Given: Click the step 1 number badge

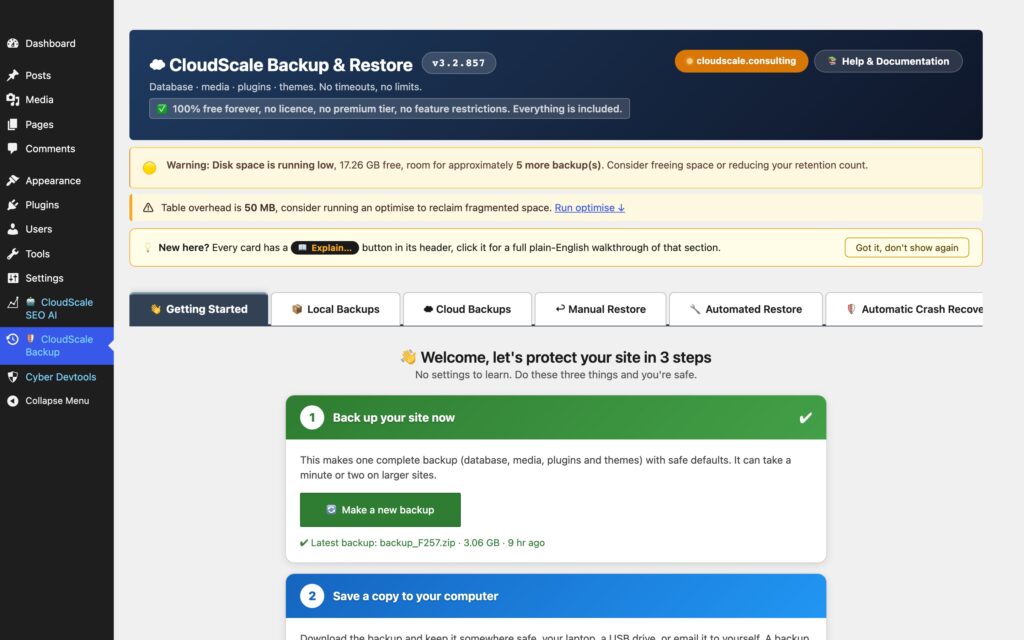Looking at the screenshot, I should click(312, 417).
